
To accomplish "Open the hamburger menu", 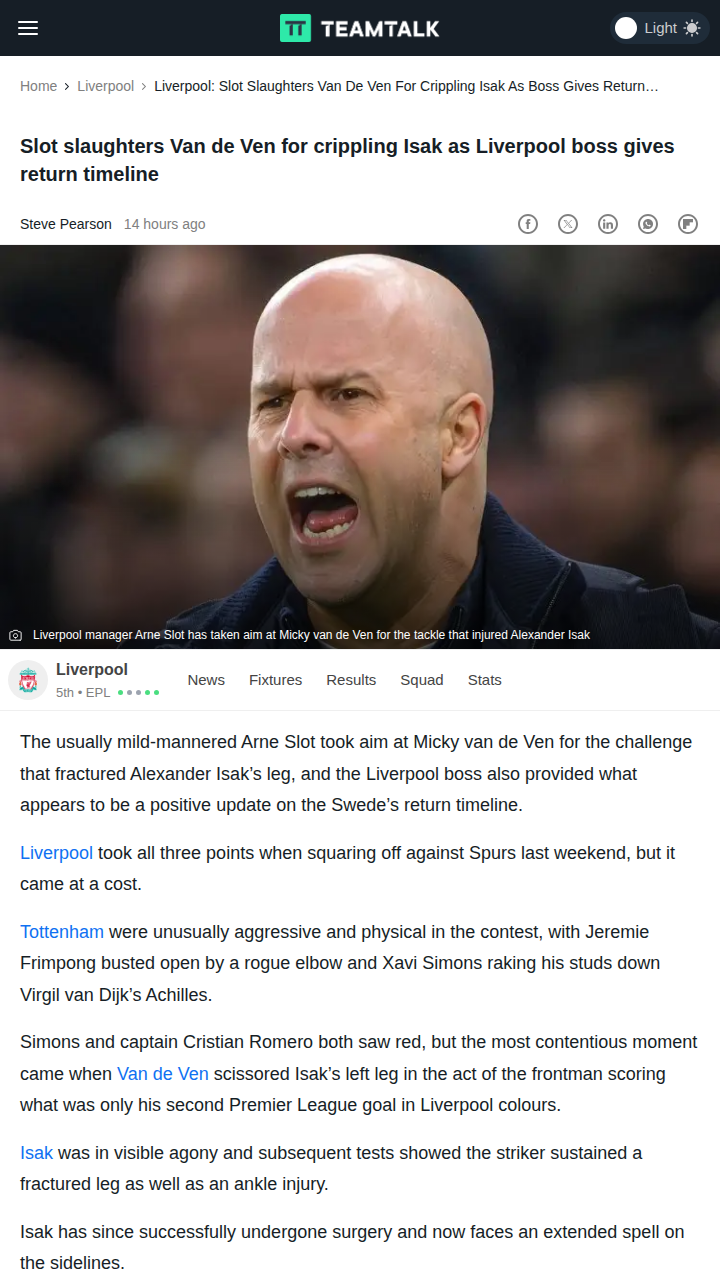I will tap(28, 28).
